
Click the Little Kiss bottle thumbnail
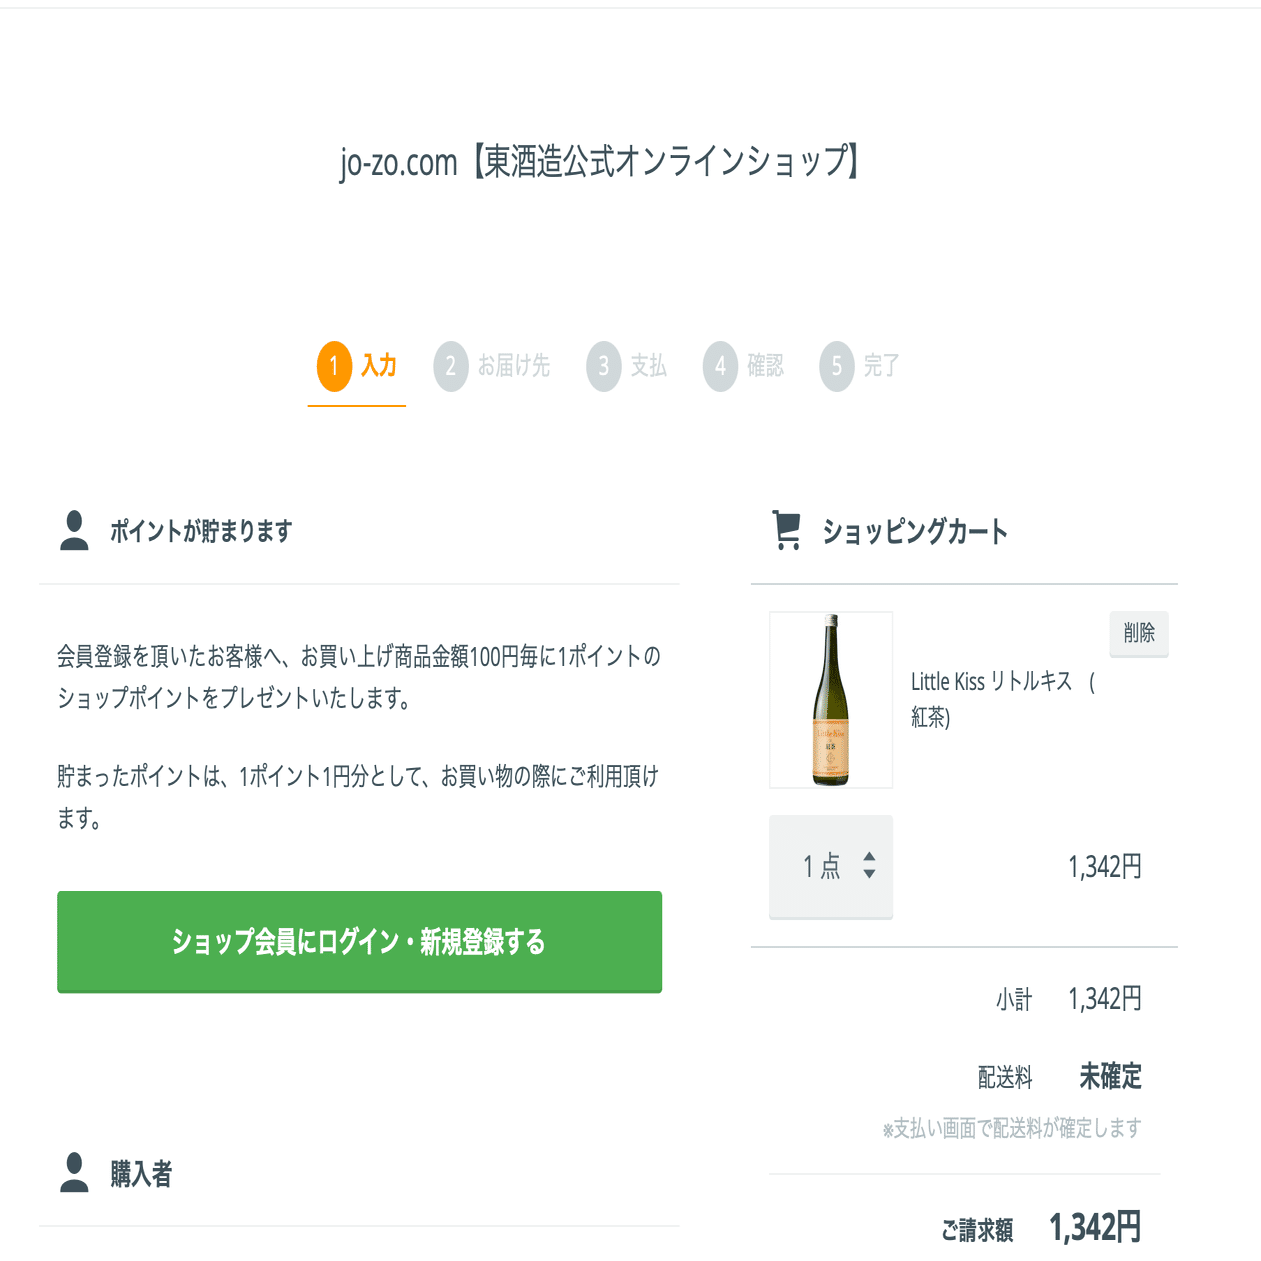(x=831, y=700)
